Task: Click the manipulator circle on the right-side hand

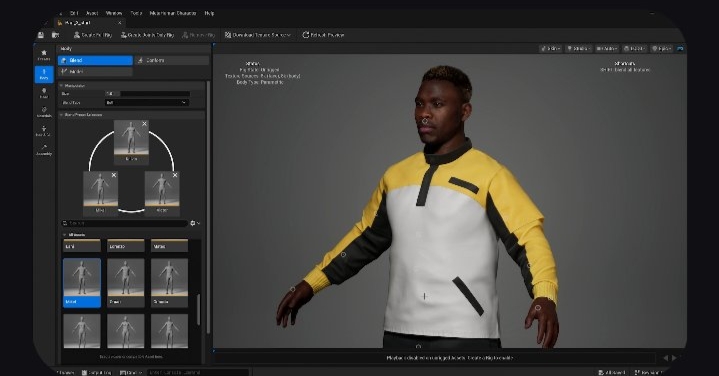Action: click(538, 308)
